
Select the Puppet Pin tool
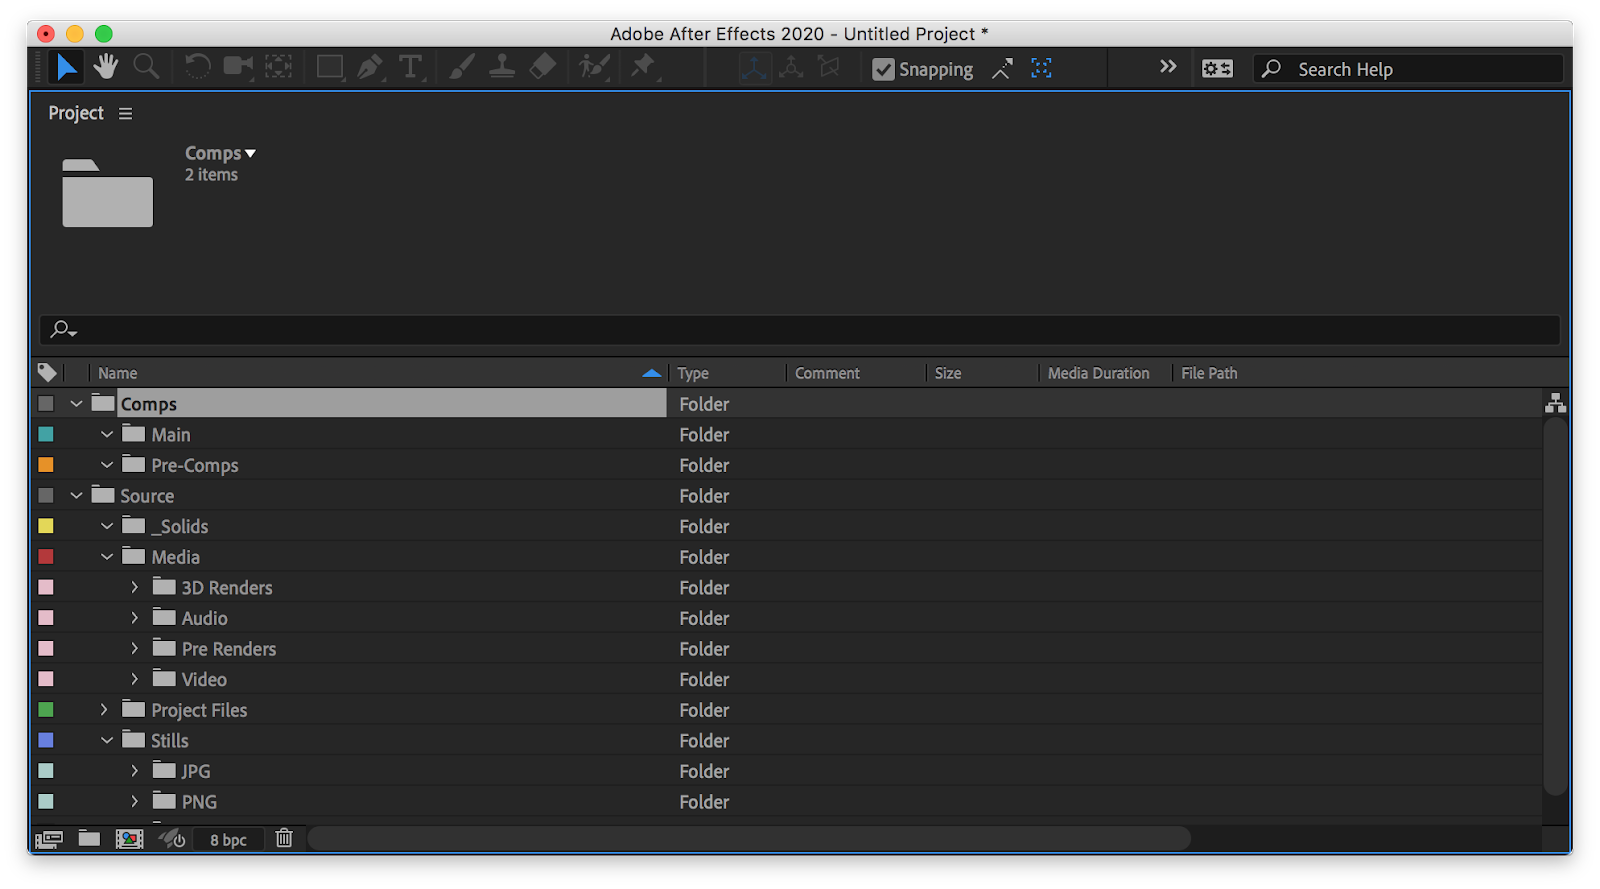pyautogui.click(x=643, y=67)
